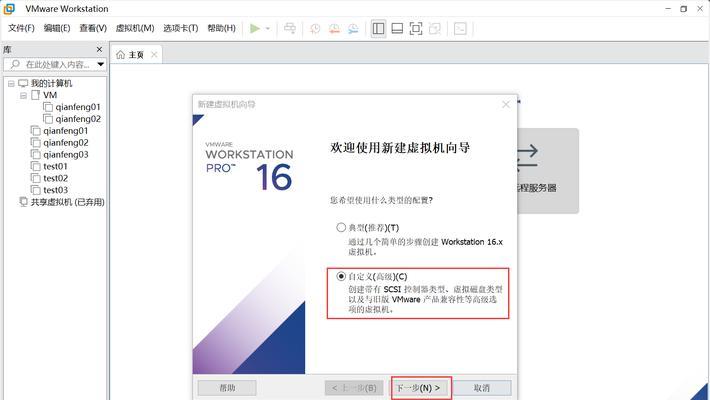Click the 取消 button in wizard
Screen dimensions: 710x400
coord(482,388)
